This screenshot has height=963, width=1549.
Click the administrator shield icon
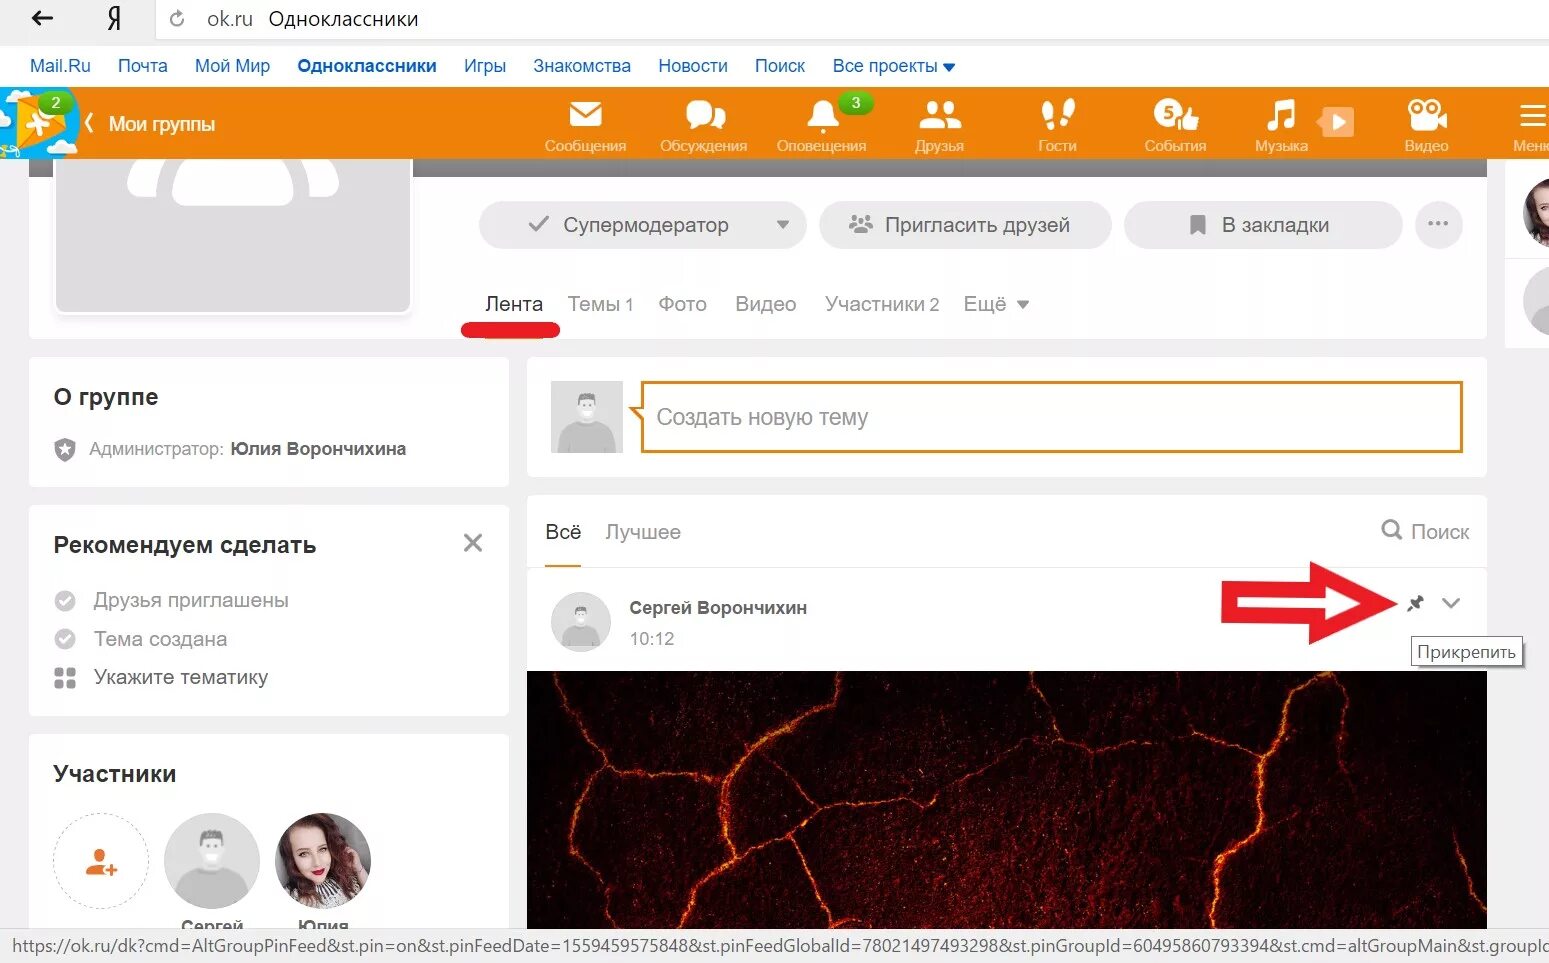65,449
